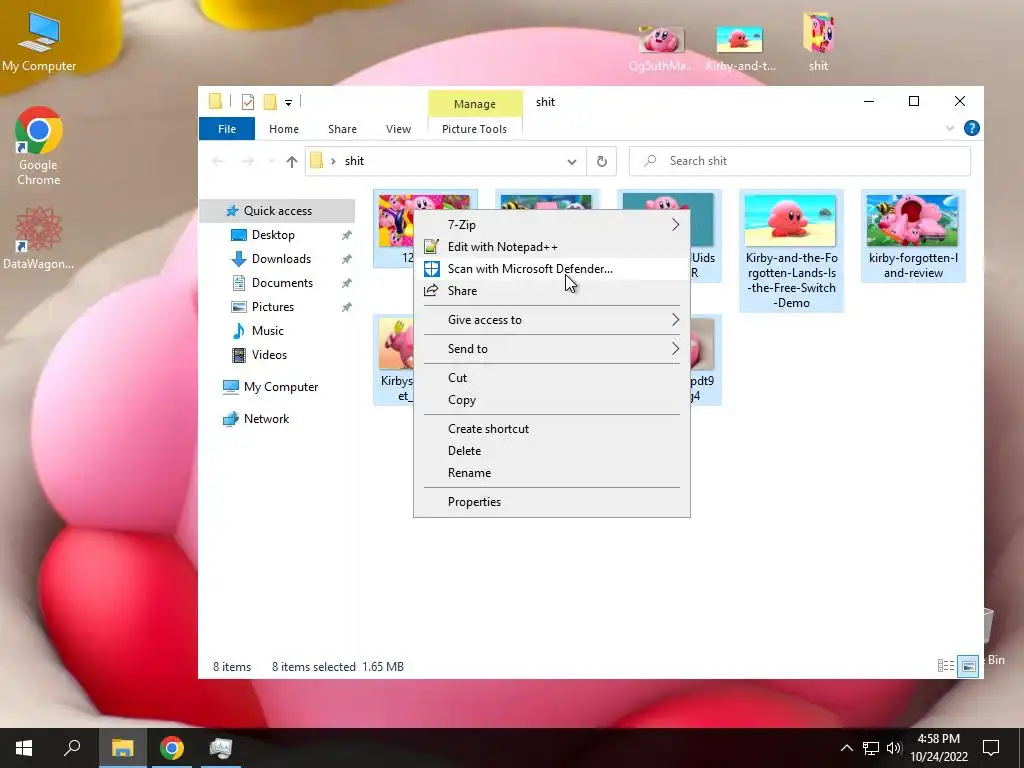
Task: Open Documents in navigation pane
Action: [282, 283]
